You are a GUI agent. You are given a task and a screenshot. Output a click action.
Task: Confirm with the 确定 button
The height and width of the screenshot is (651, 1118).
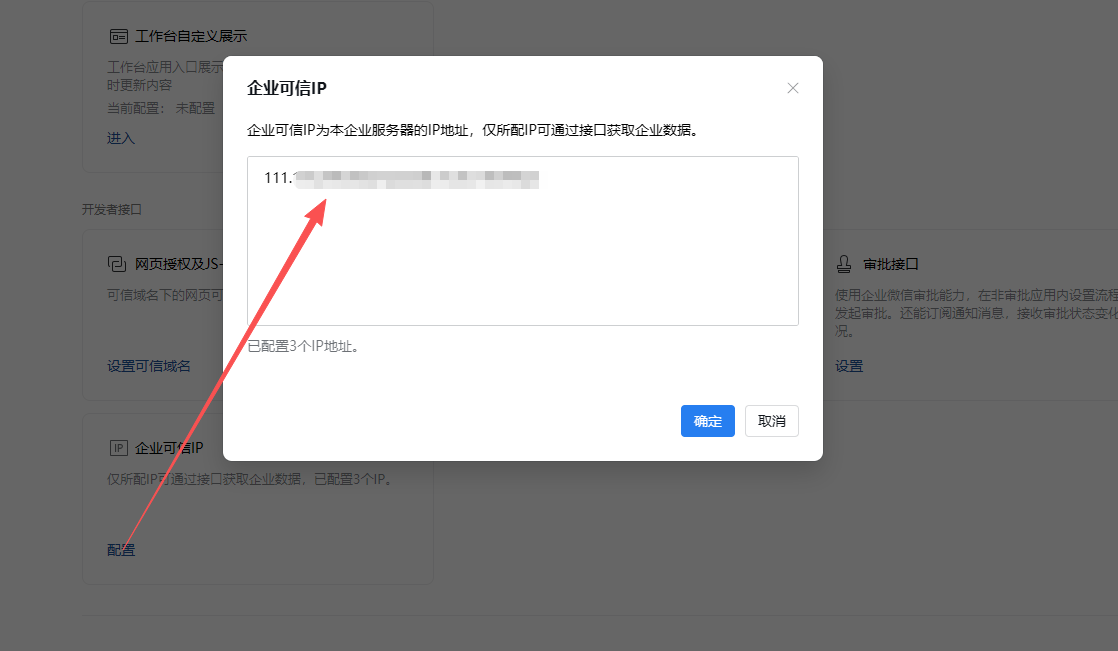(x=707, y=421)
